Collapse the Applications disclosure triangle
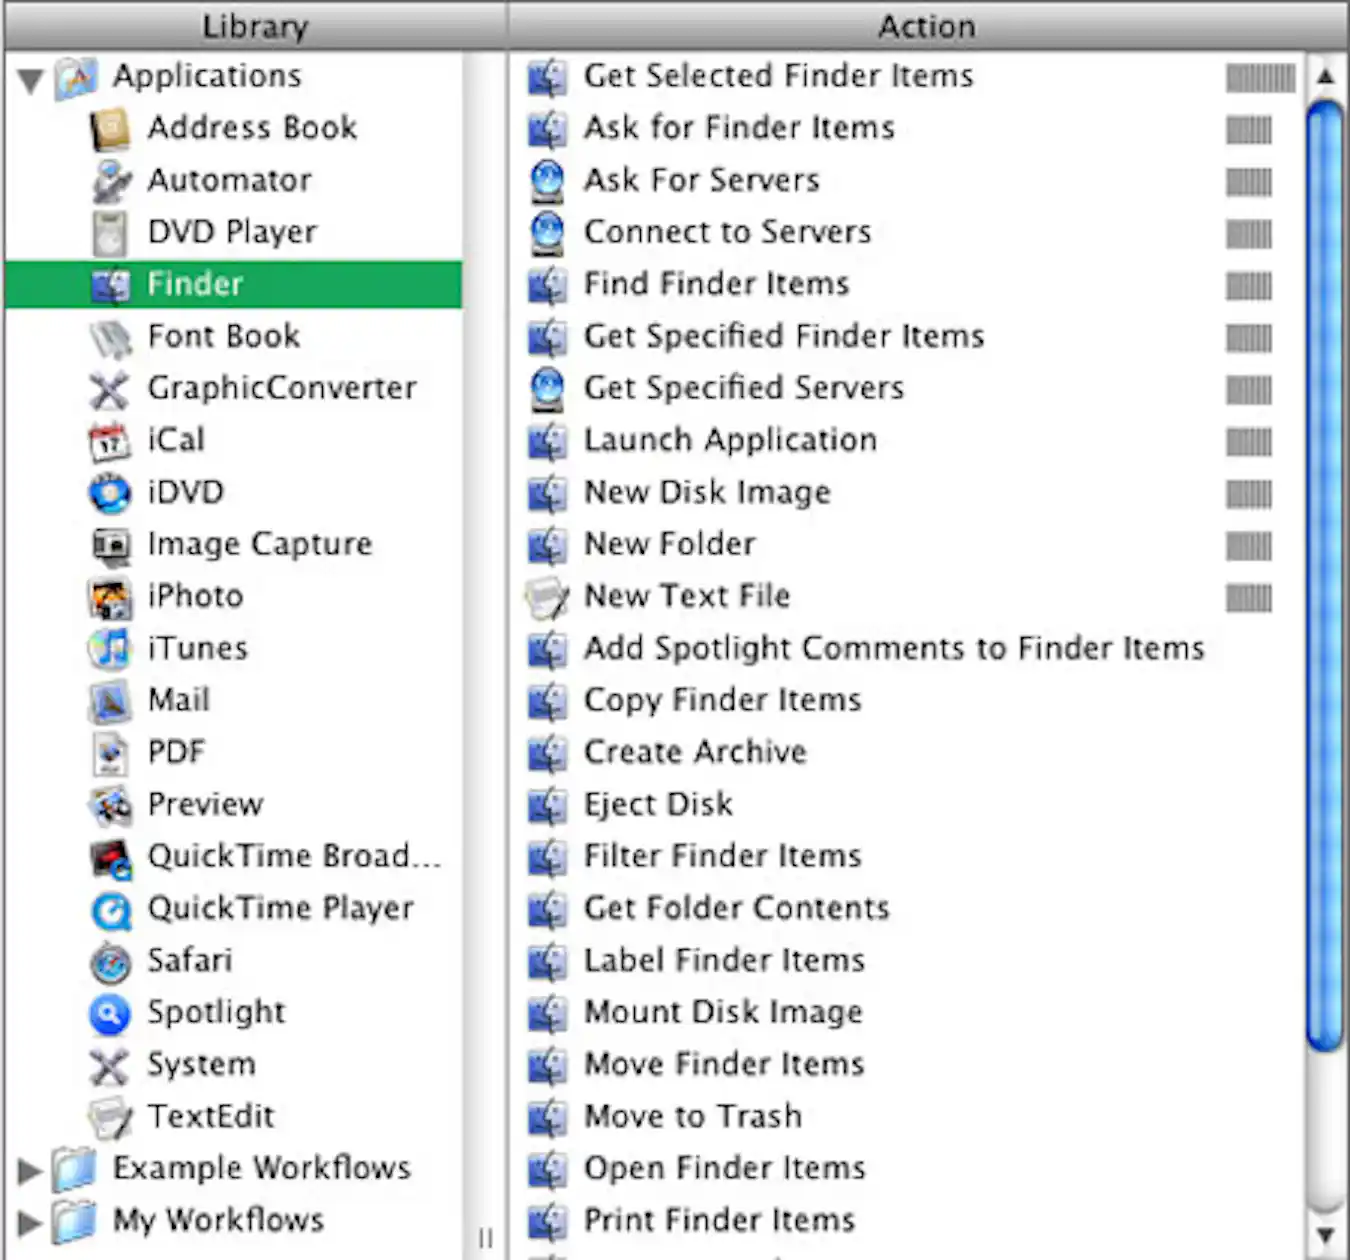 (31, 79)
